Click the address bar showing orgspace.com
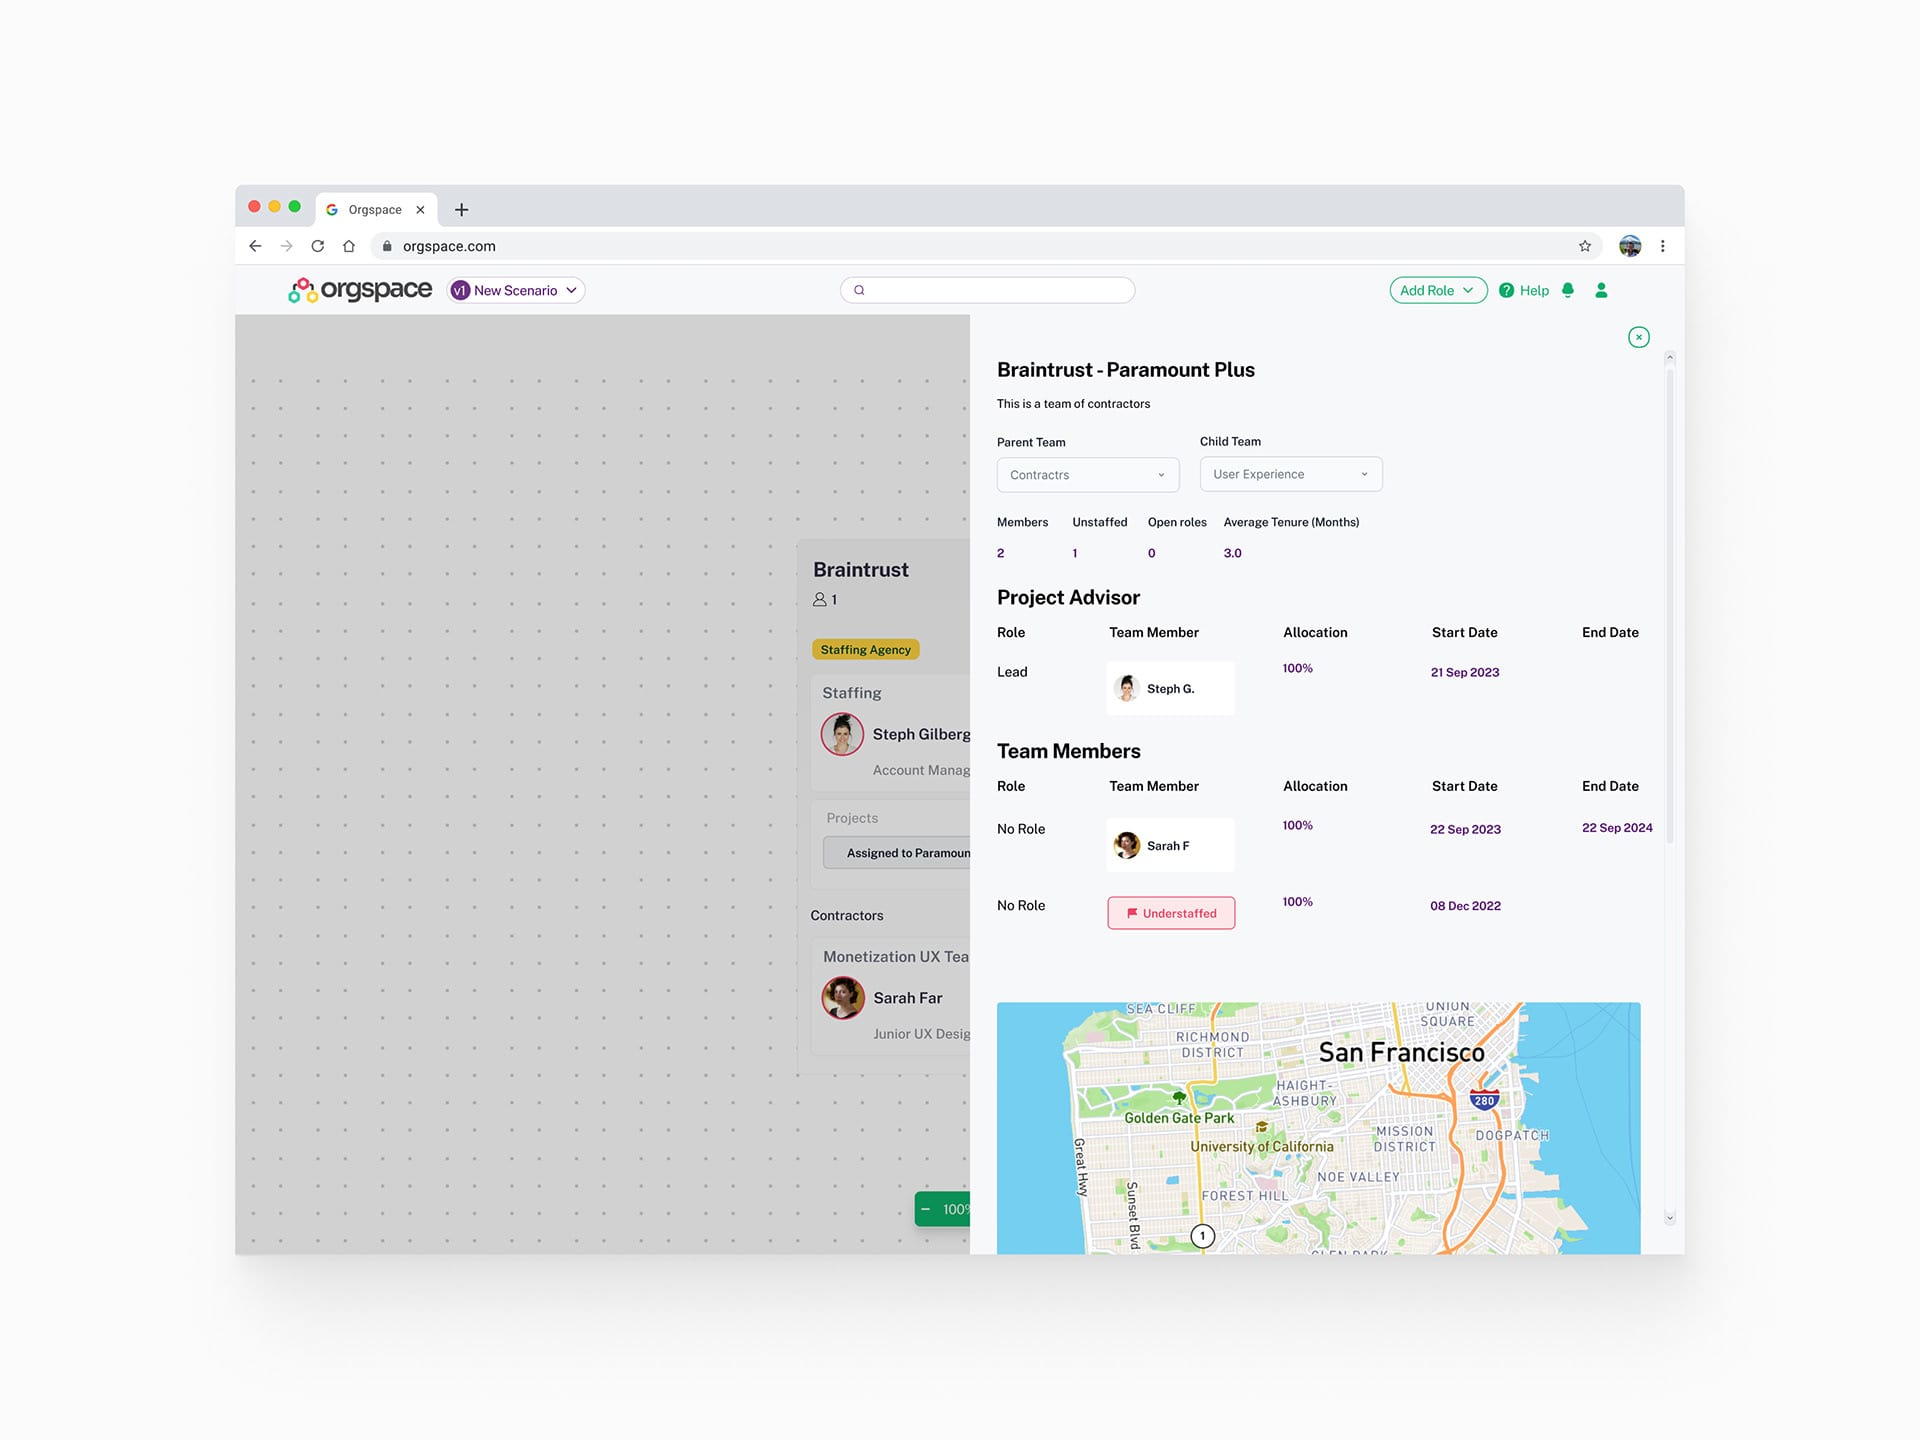1920x1440 pixels. coord(985,246)
